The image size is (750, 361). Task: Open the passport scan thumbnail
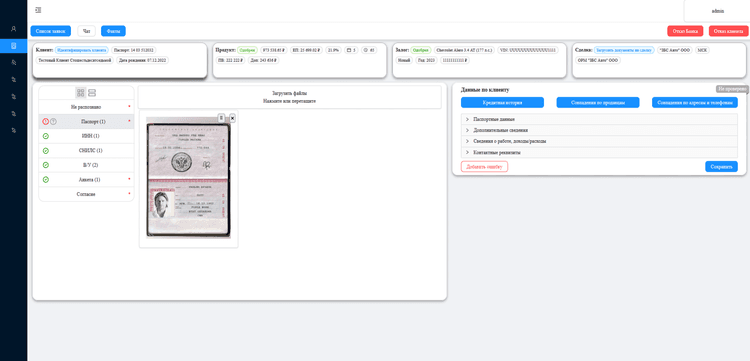pyautogui.click(x=188, y=177)
